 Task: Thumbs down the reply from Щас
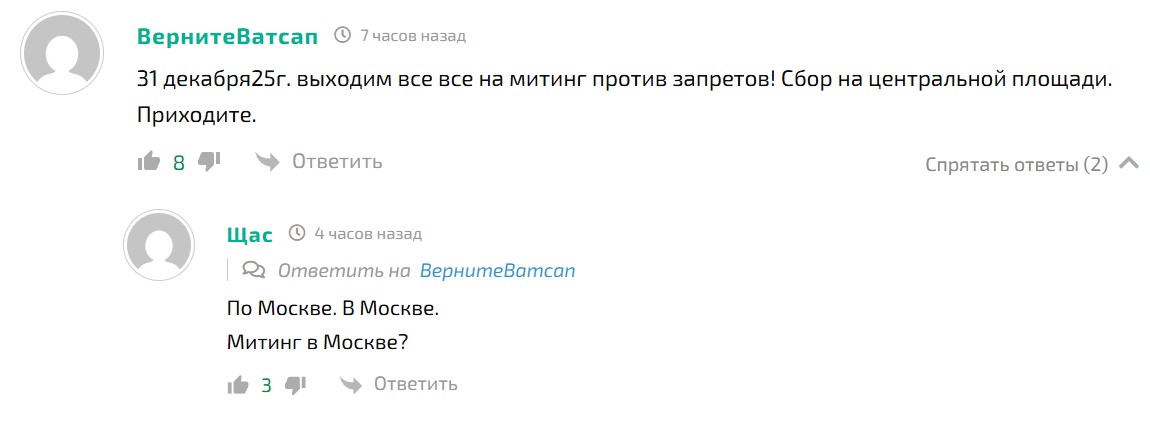(296, 385)
